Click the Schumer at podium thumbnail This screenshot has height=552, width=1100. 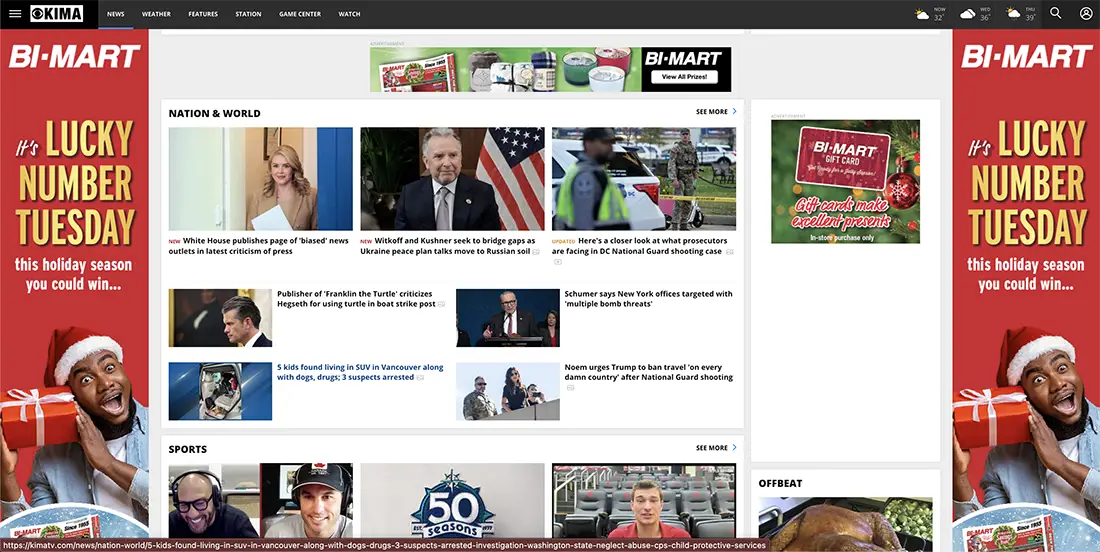pos(508,318)
